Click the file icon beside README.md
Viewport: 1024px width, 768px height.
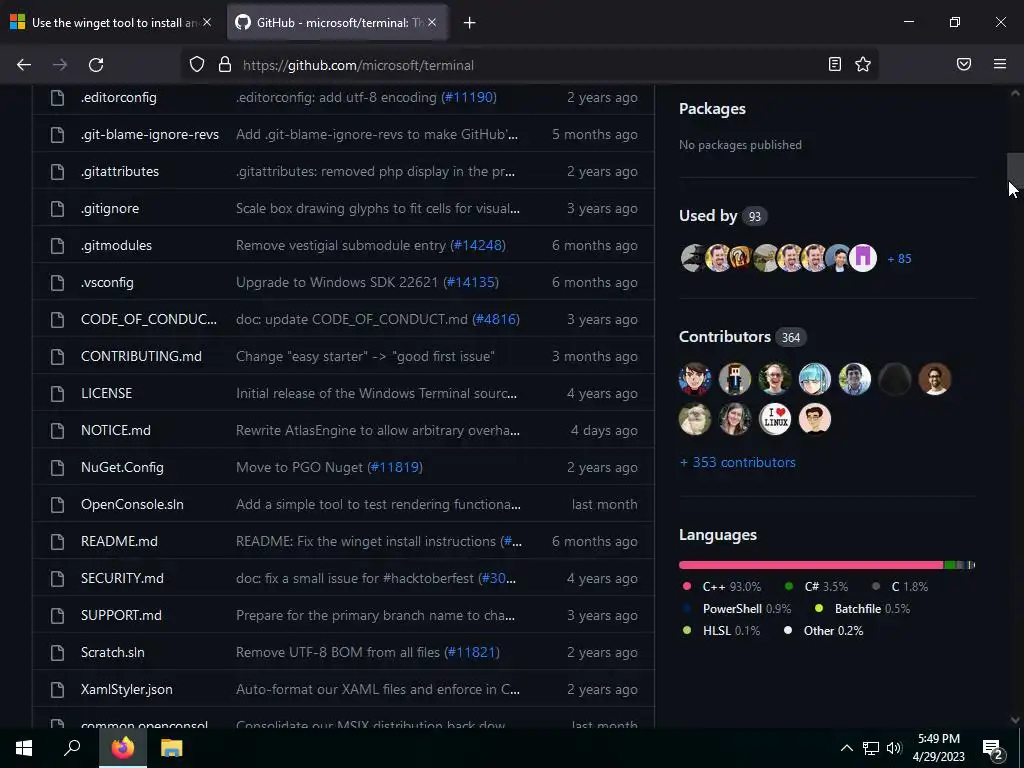coord(57,541)
